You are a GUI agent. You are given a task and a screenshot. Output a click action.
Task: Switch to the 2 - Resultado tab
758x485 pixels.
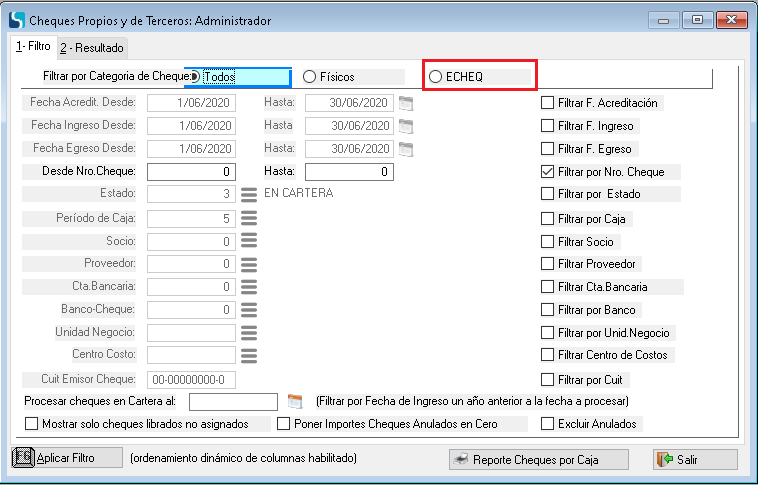(91, 47)
